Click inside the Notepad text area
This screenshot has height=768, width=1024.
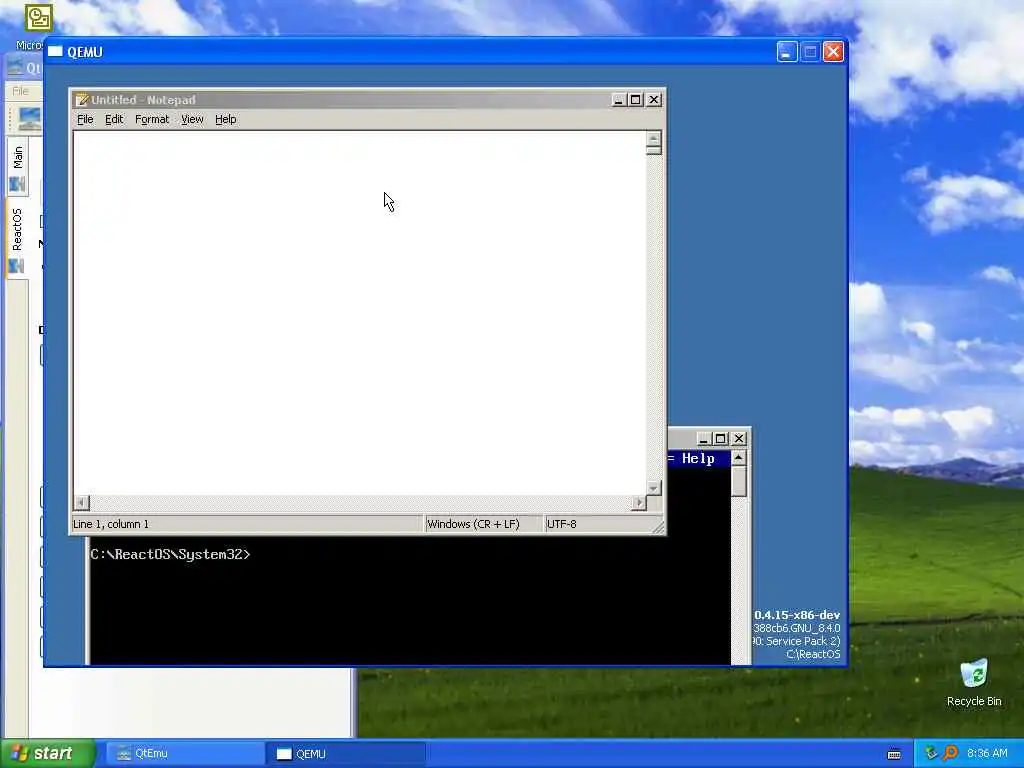tap(359, 312)
